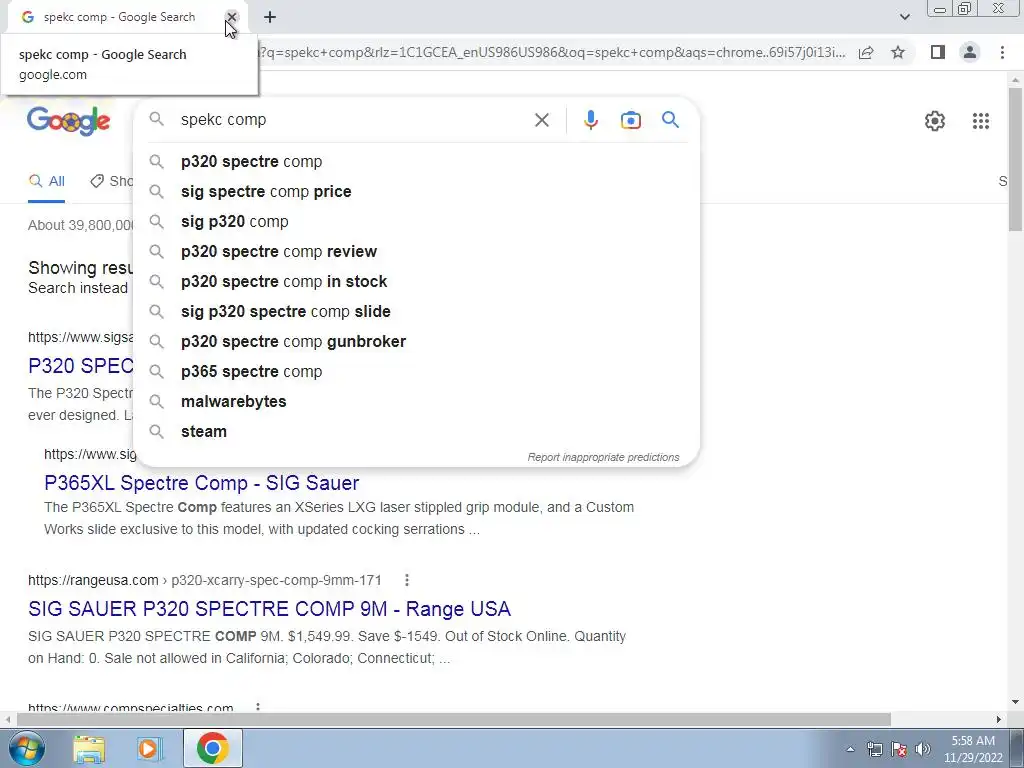Select suggestion "sig spectre comp price"
Image resolution: width=1024 pixels, height=768 pixels.
click(x=417, y=191)
